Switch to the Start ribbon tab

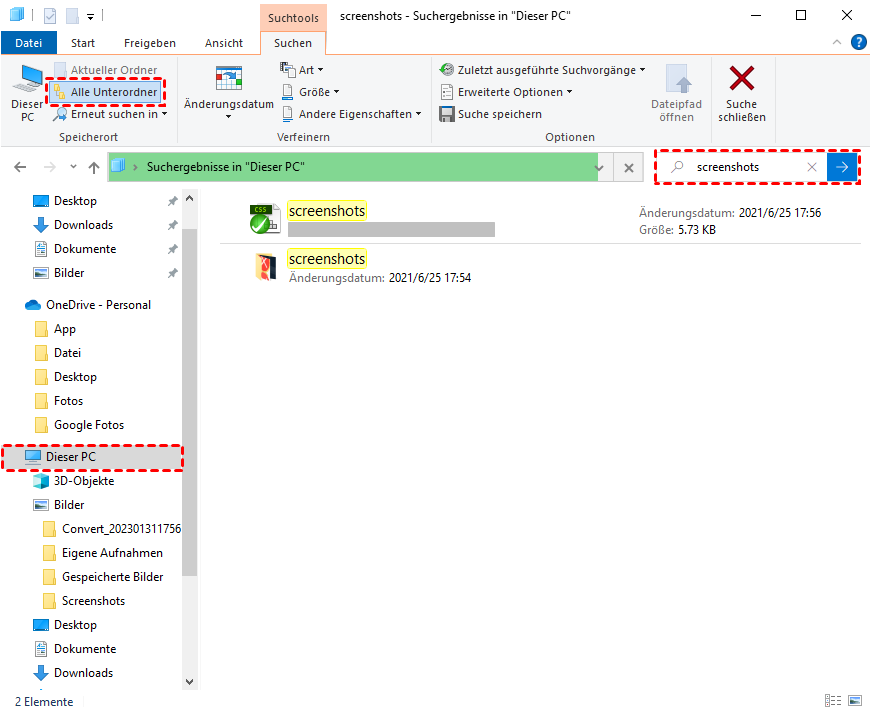(83, 43)
